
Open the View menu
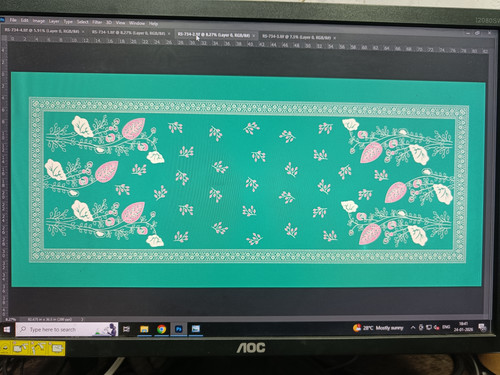click(120, 23)
